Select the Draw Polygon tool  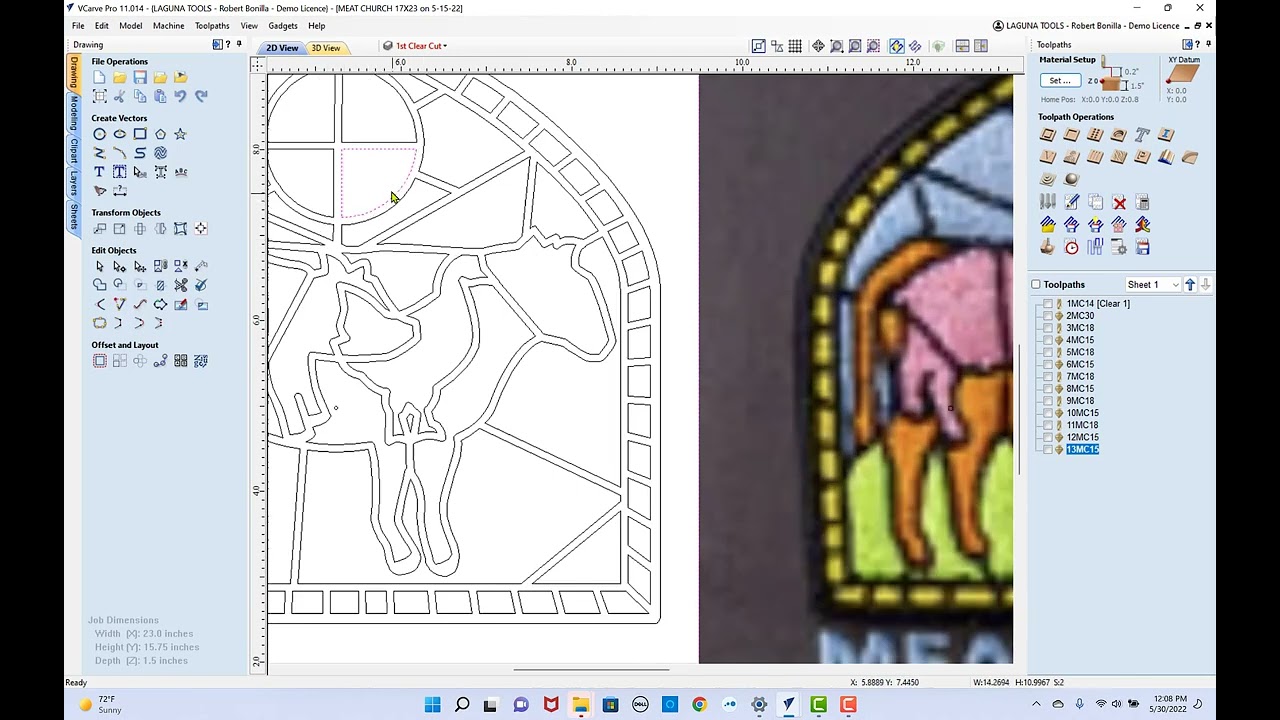click(160, 134)
